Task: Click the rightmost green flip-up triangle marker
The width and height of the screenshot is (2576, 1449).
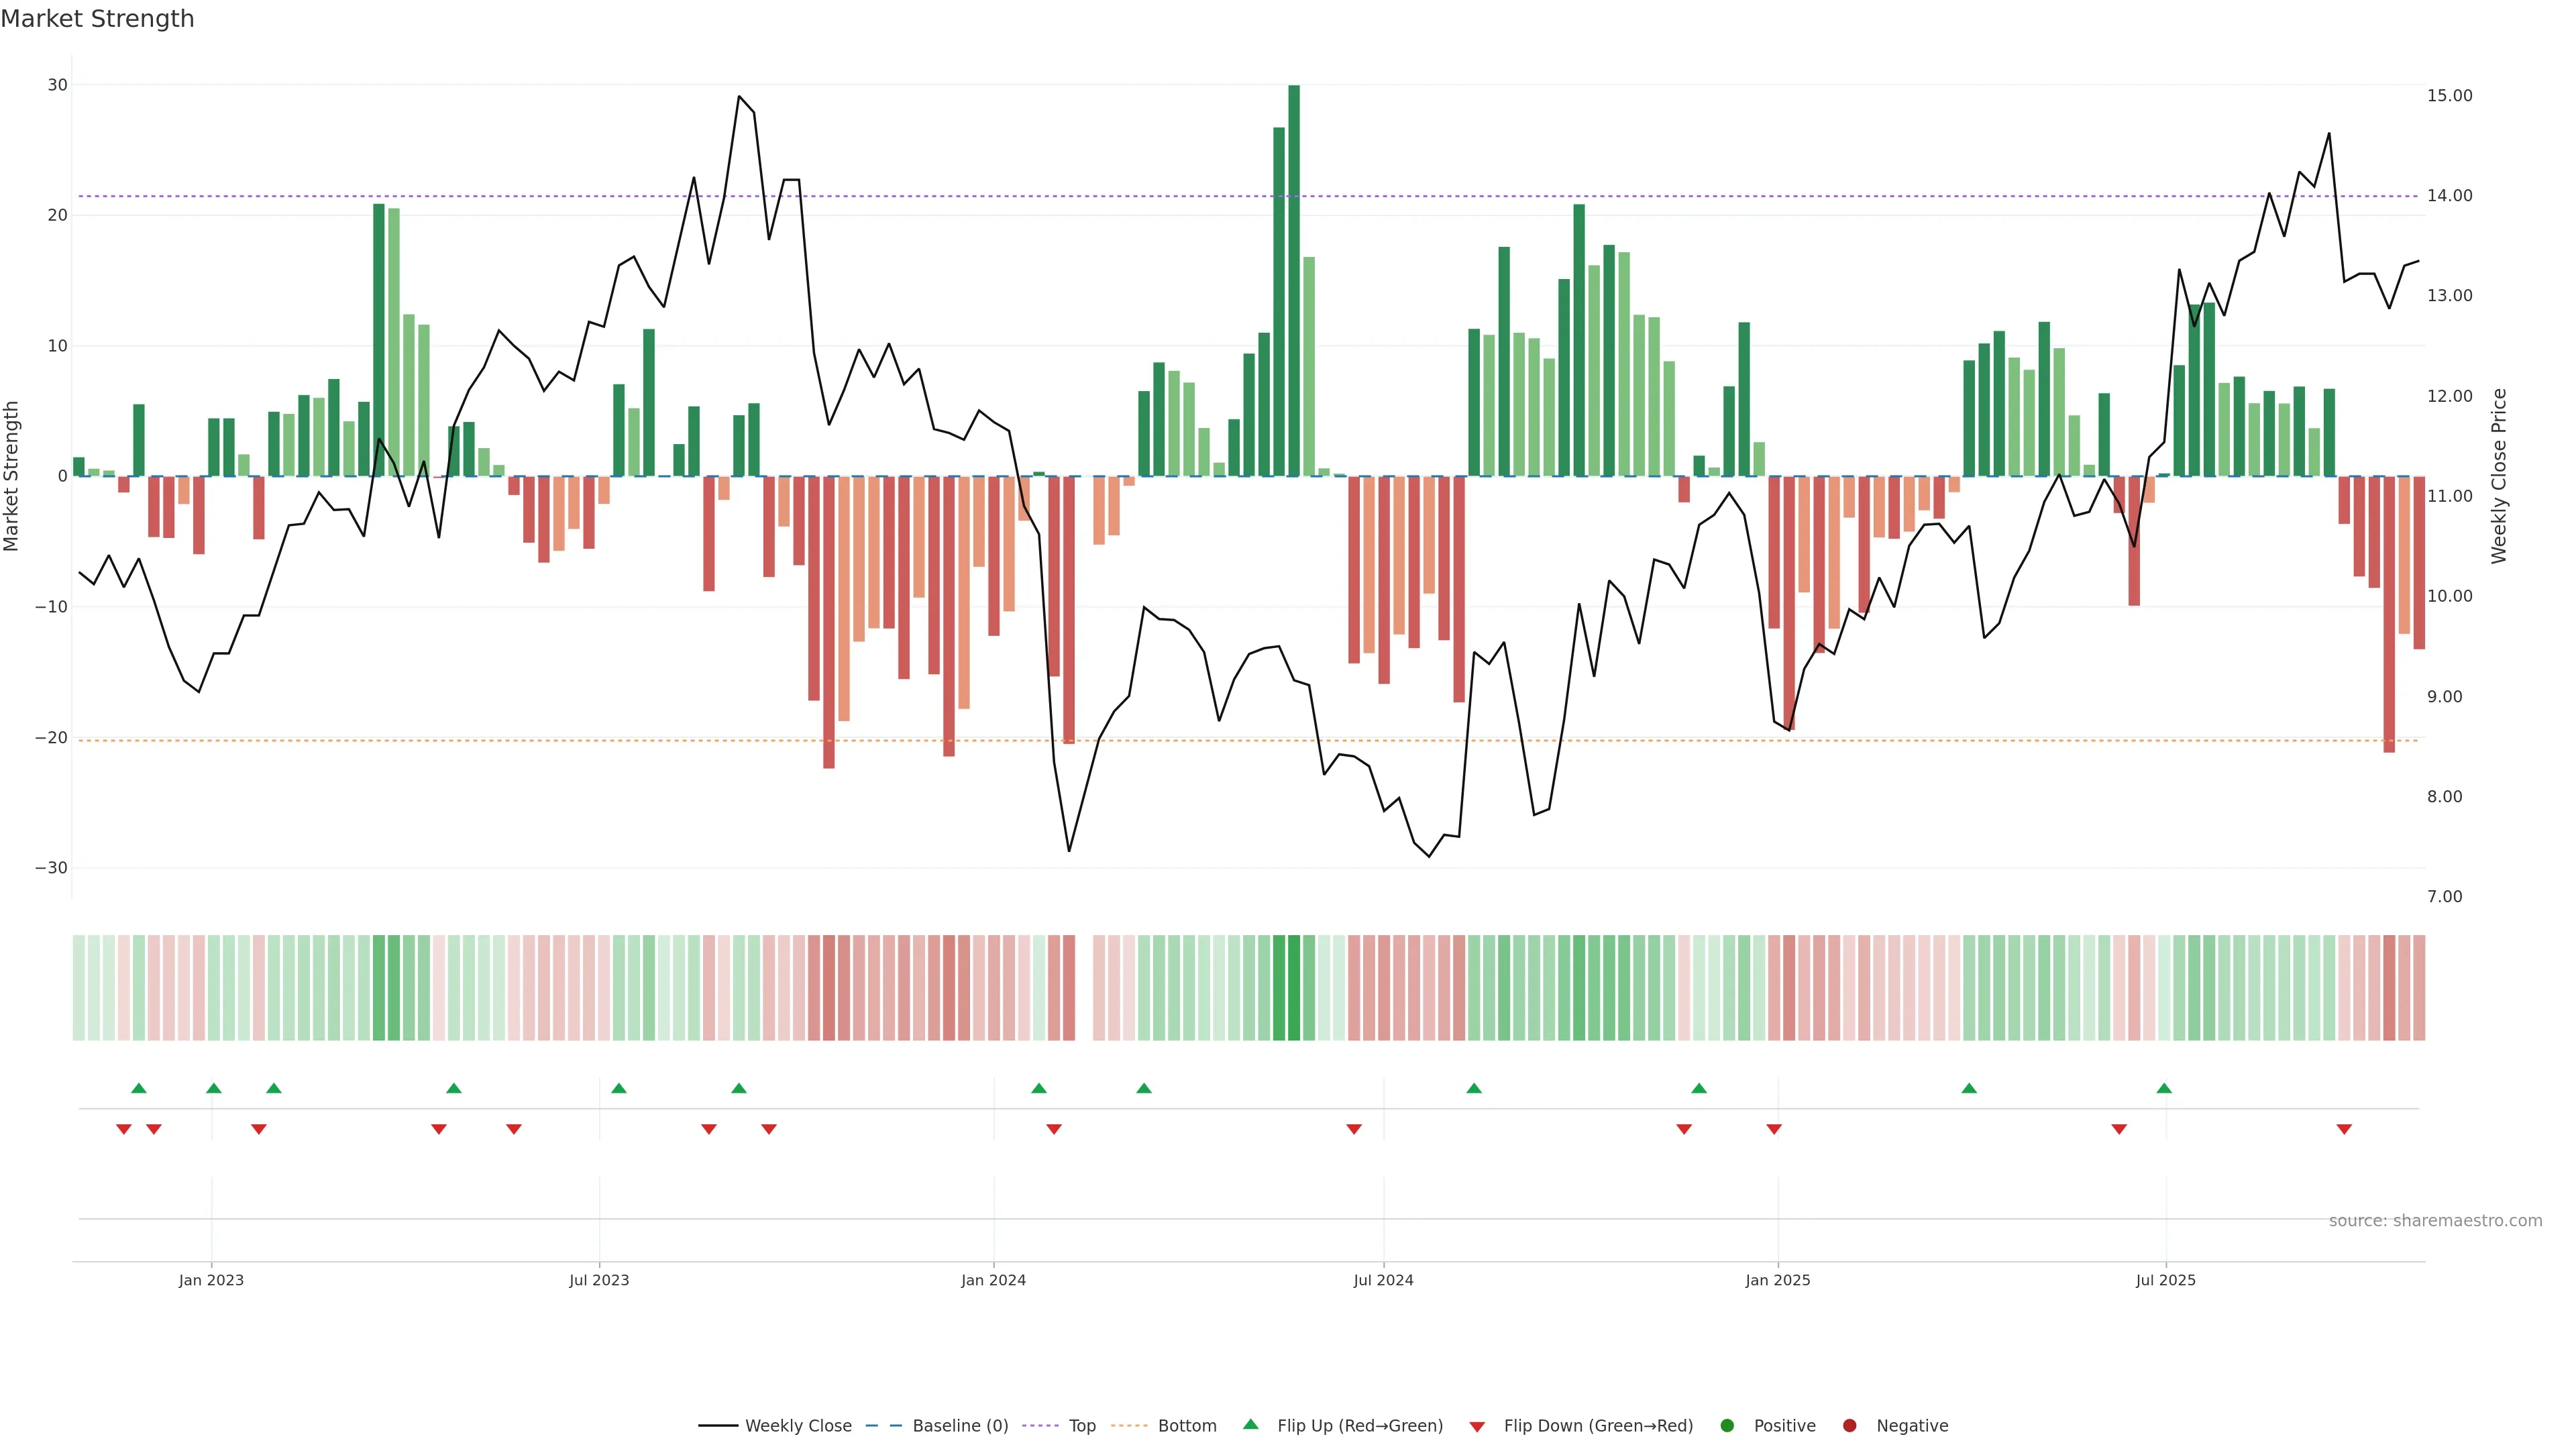Action: (2164, 1088)
